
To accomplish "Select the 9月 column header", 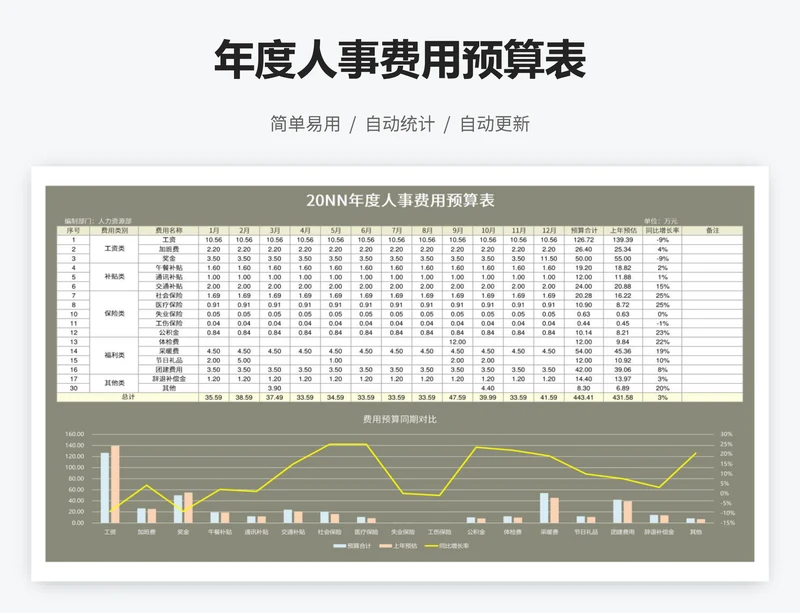I will click(x=457, y=230).
